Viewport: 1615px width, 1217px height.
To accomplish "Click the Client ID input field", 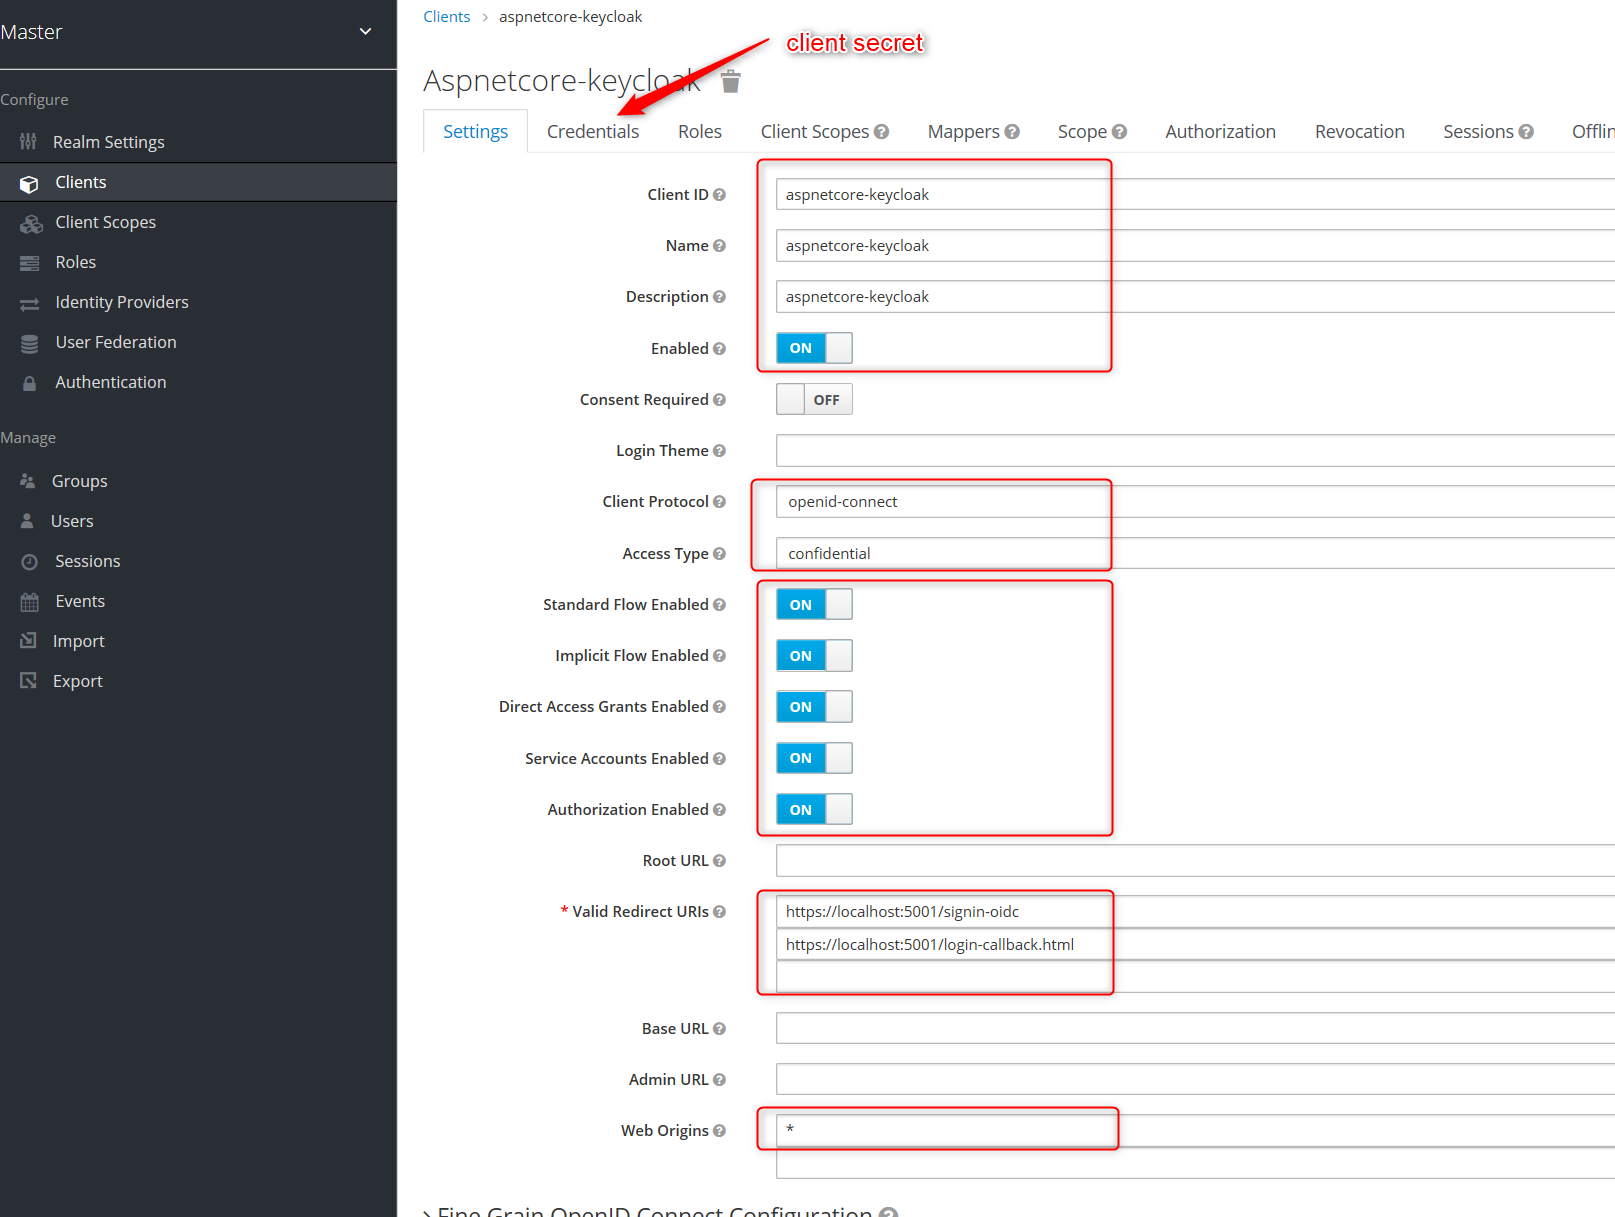I will [1195, 194].
